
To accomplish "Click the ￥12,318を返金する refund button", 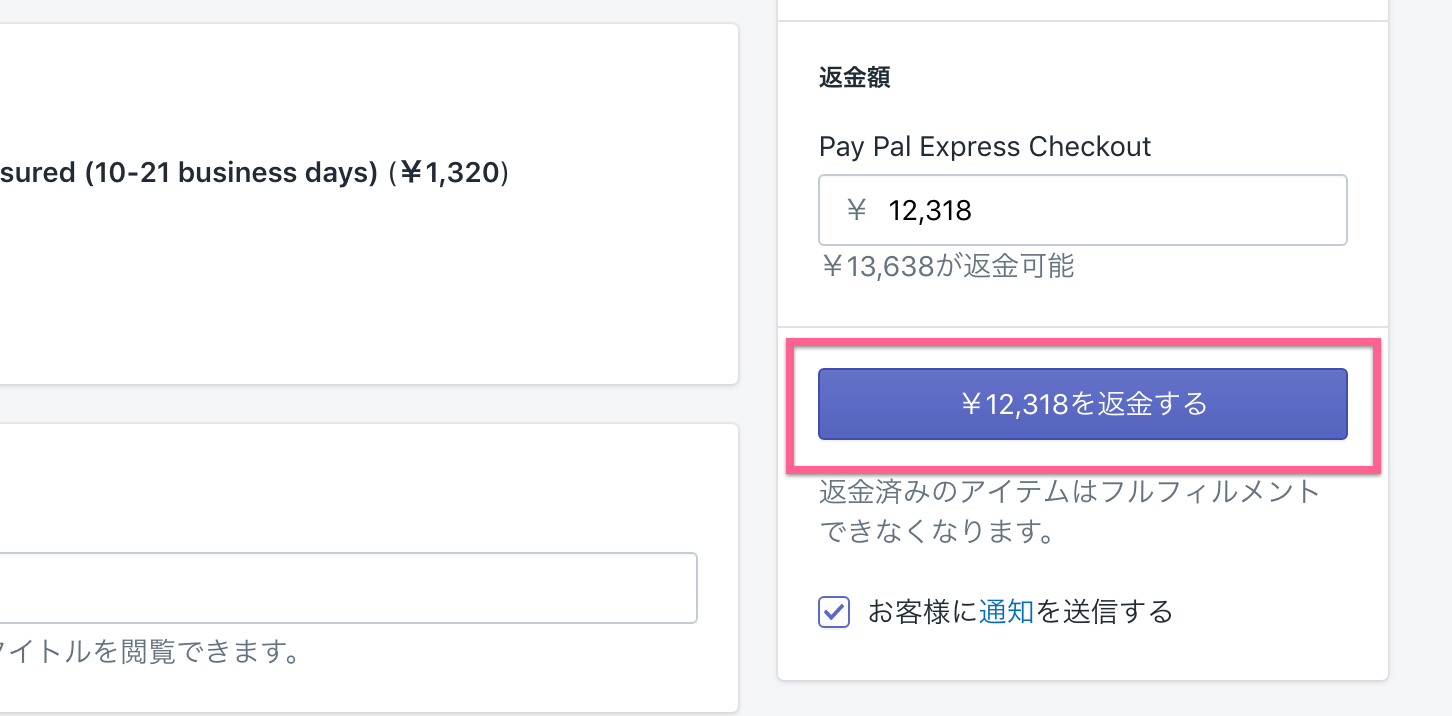I will [x=1083, y=404].
